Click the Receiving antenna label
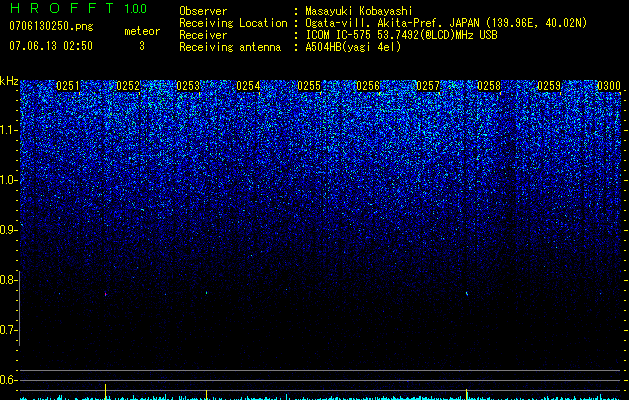The image size is (629, 400). [x=230, y=47]
